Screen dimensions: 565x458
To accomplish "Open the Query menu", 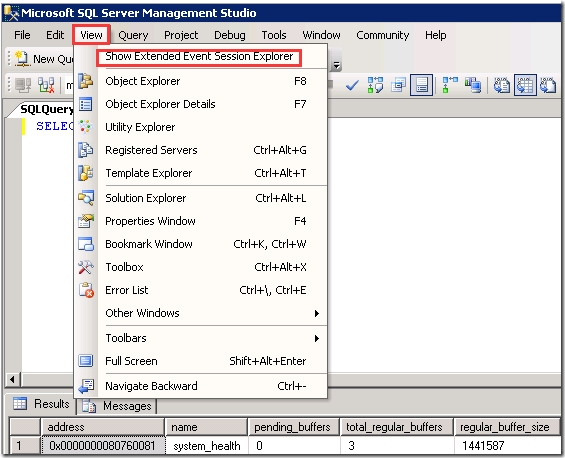I will [x=133, y=35].
